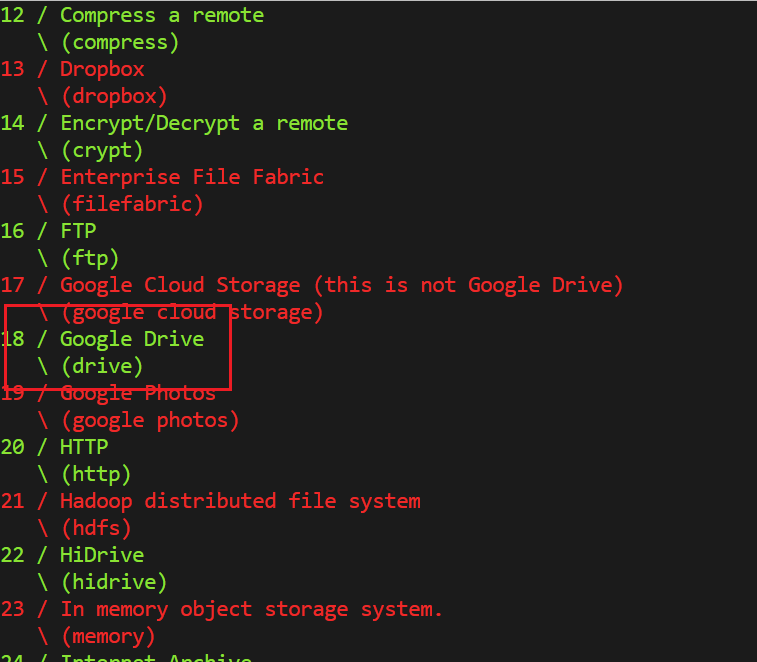
Task: Click the "Google Cloud Storage" option line
Action: point(341,285)
